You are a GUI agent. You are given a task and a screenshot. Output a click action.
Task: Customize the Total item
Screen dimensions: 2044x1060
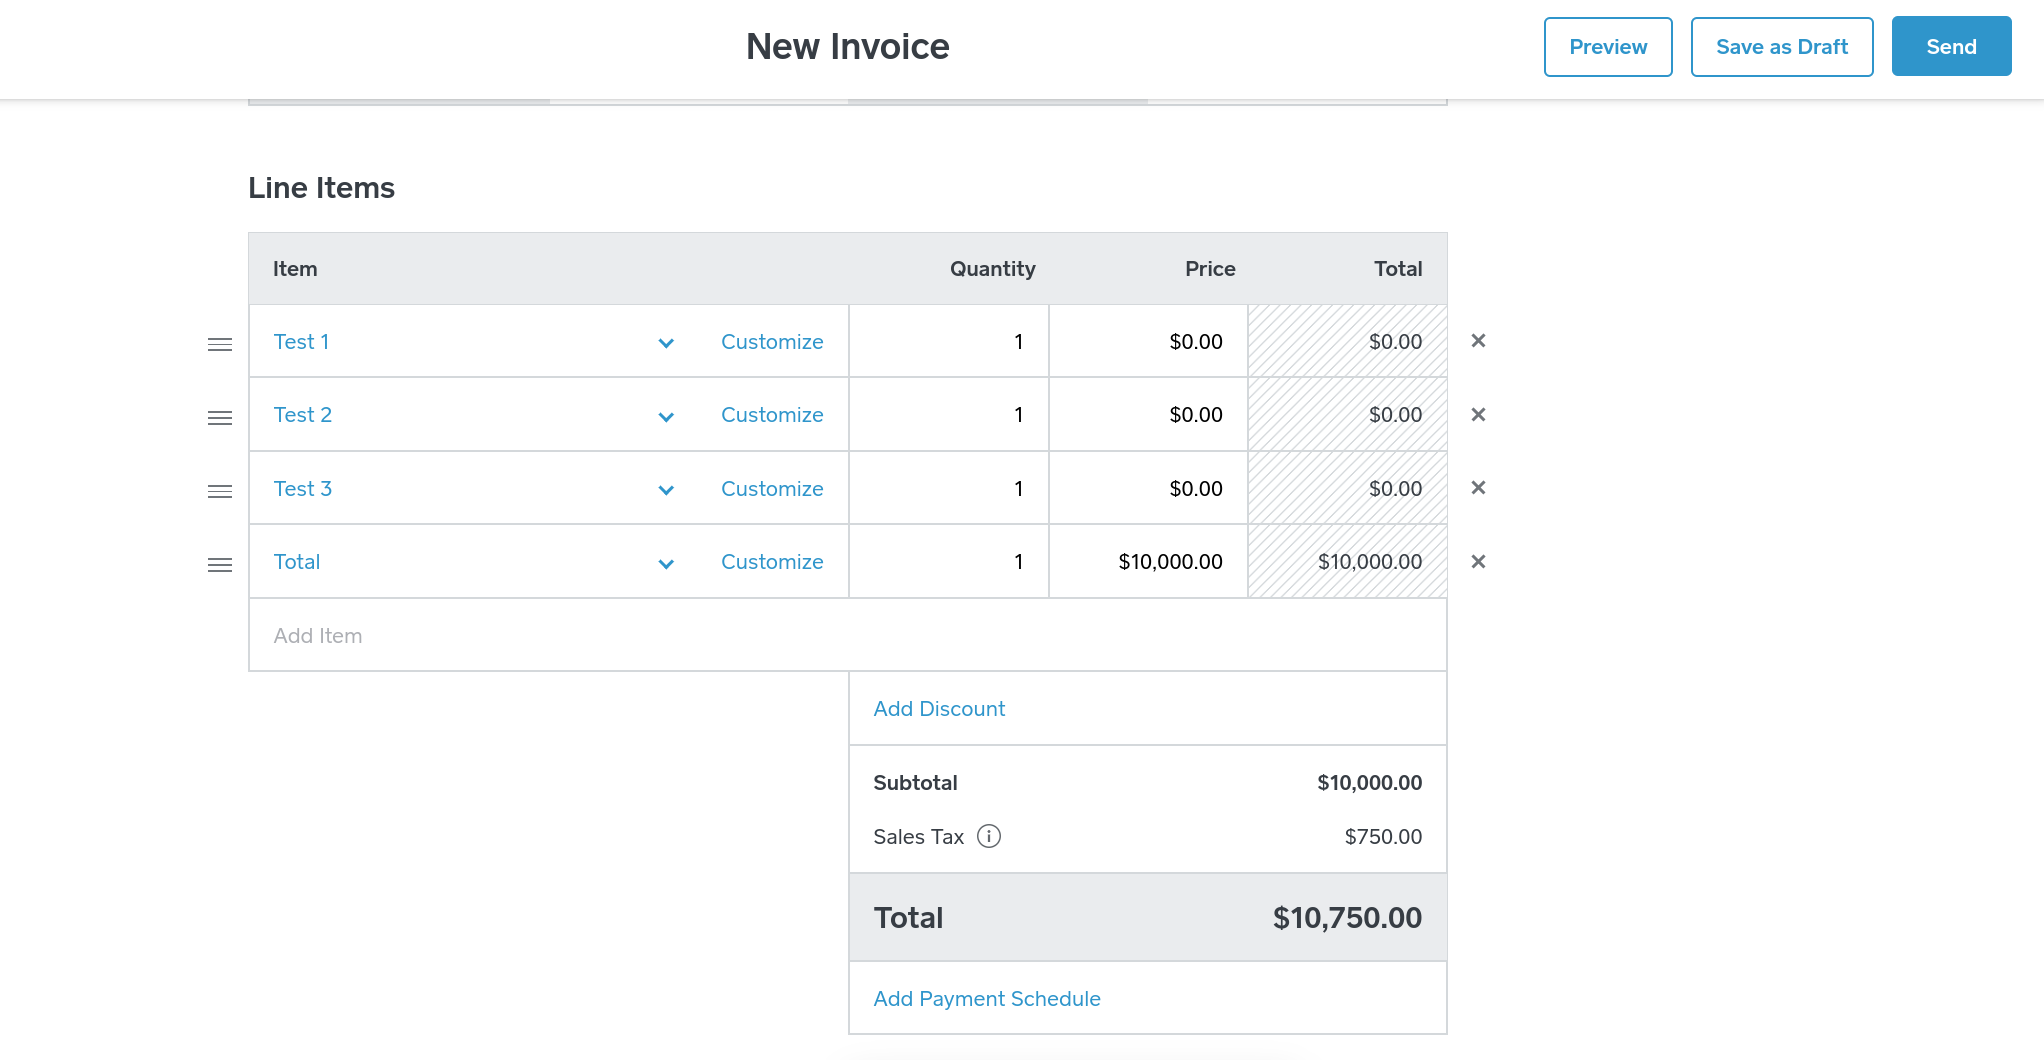pos(772,562)
